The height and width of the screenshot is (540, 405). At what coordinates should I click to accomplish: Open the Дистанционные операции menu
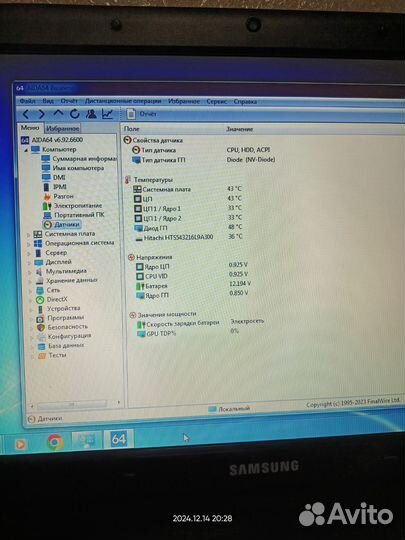click(123, 101)
